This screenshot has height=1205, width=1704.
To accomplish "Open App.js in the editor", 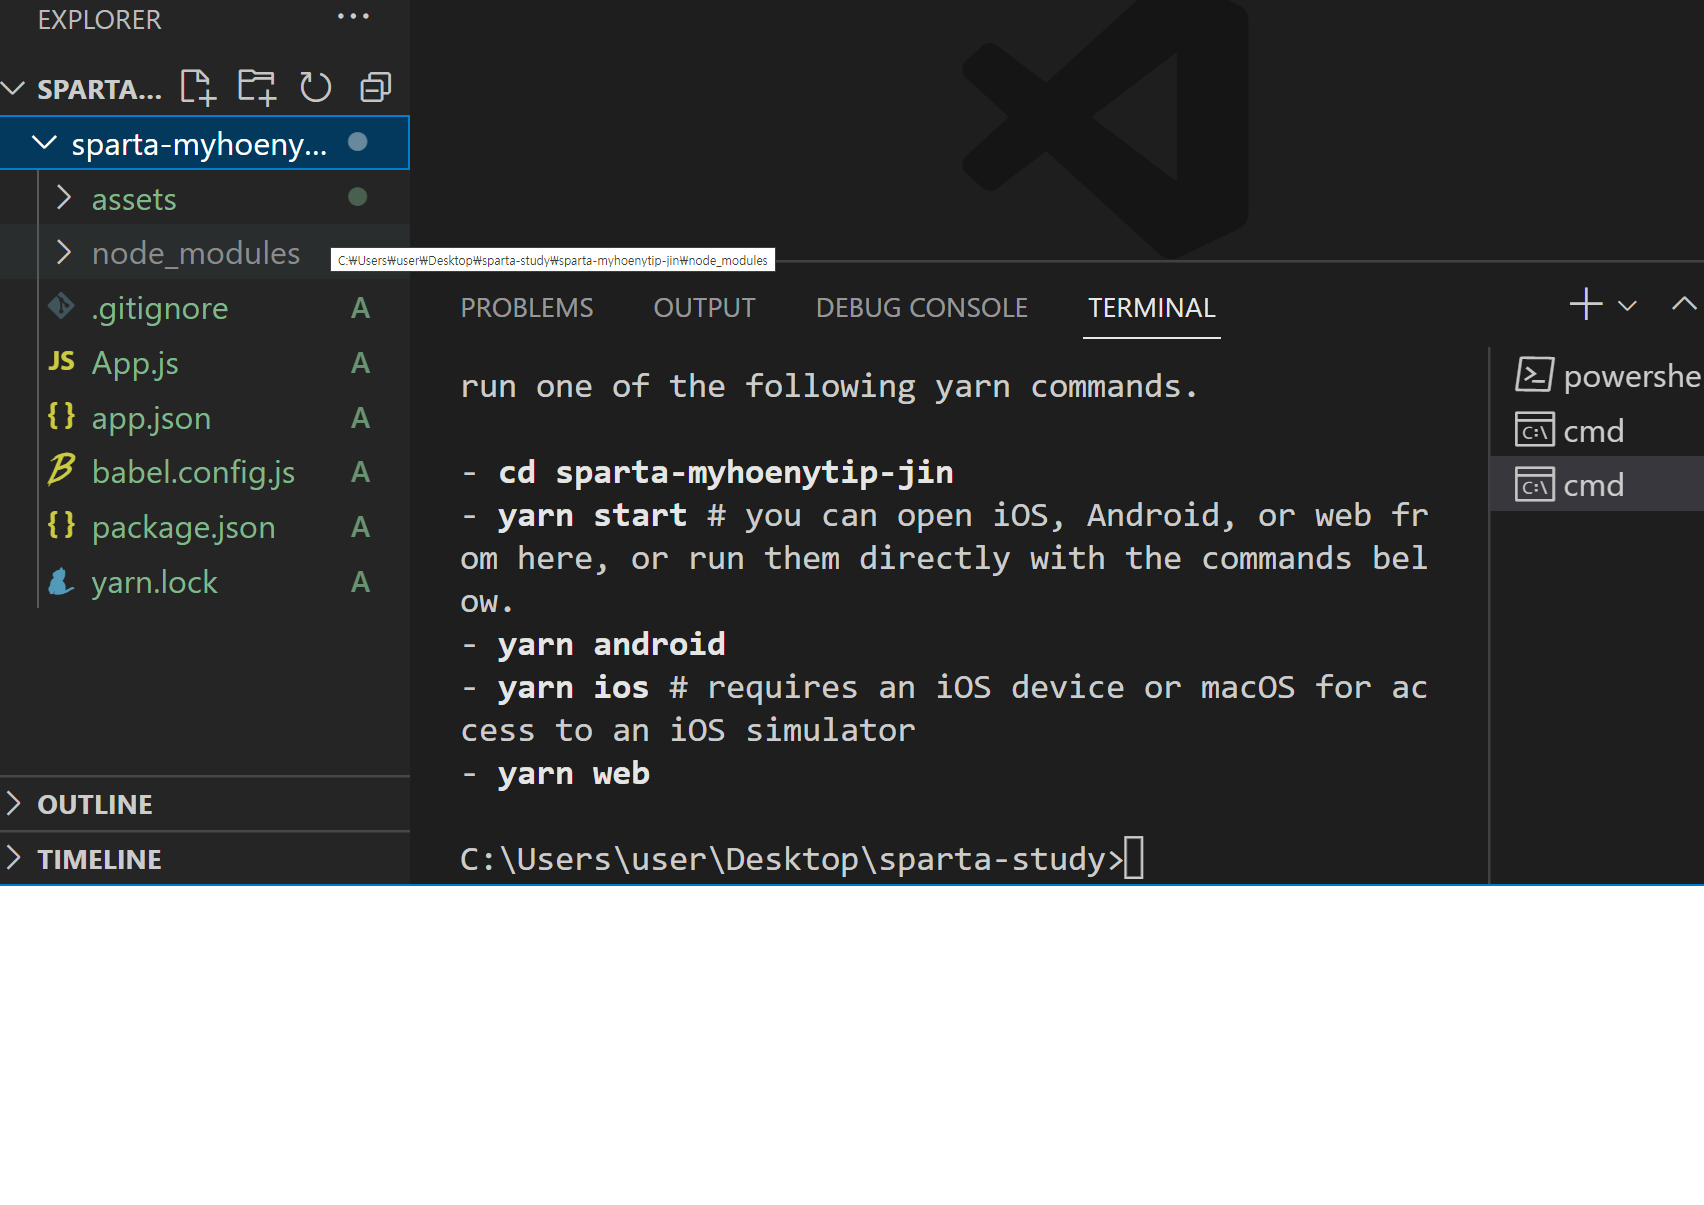I will 205,363.
